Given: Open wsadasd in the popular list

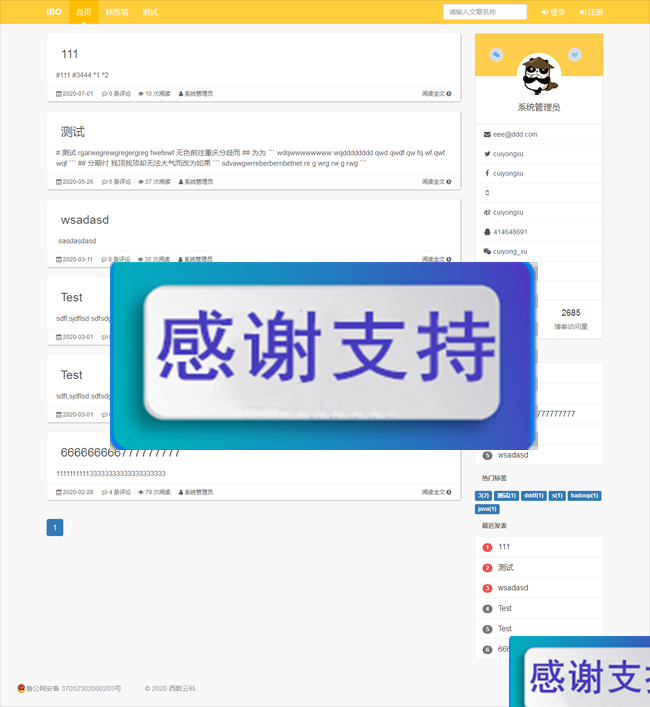Looking at the screenshot, I should pyautogui.click(x=513, y=455).
